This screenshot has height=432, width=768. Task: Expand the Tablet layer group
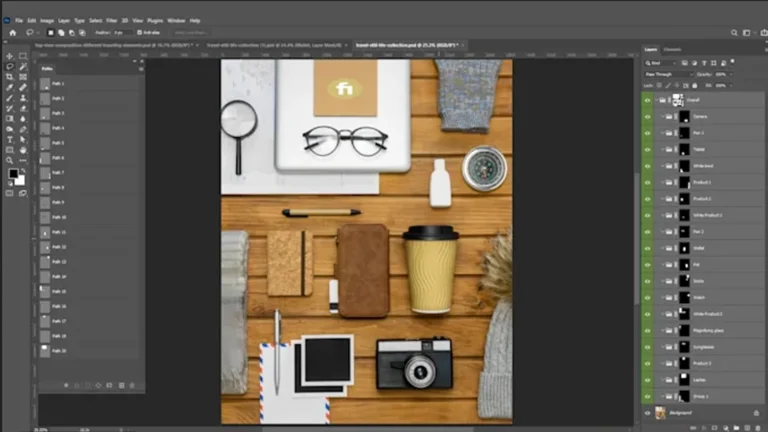pos(662,150)
